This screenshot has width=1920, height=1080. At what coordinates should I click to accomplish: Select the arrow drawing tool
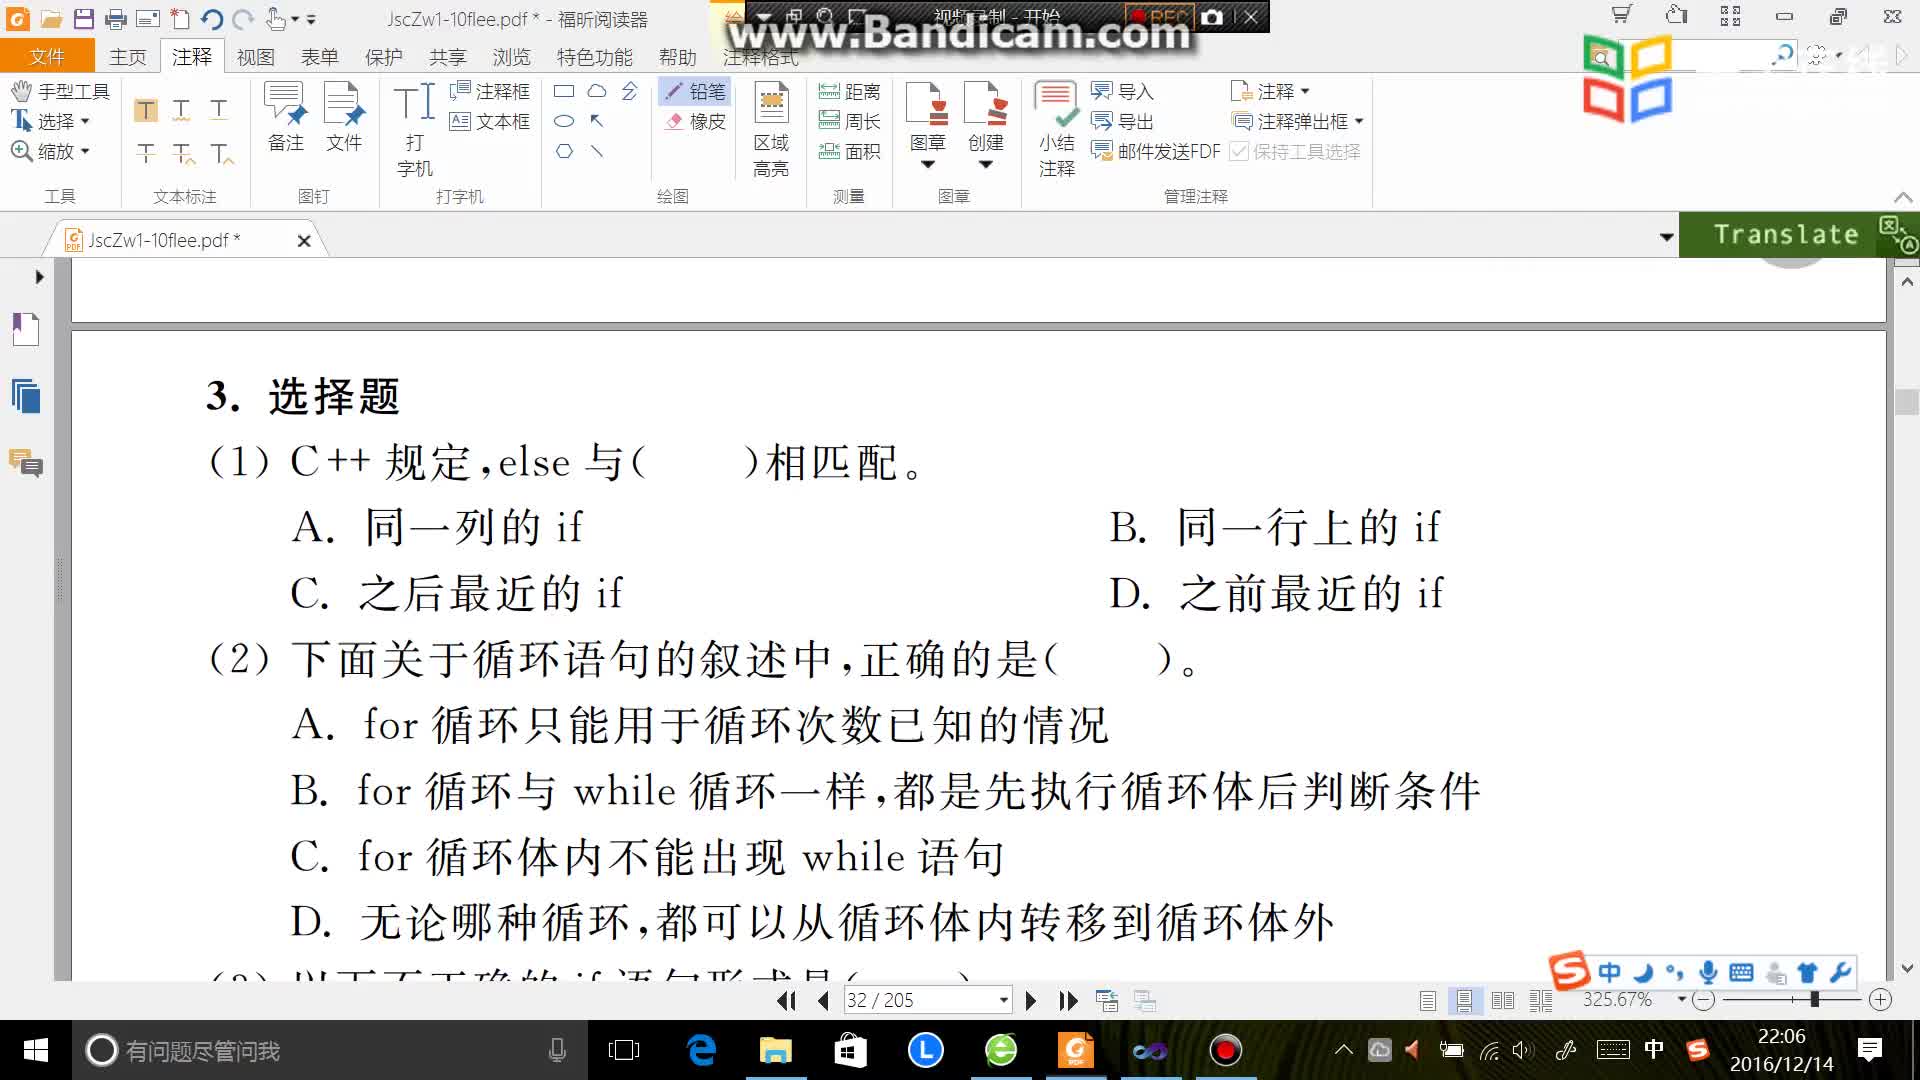(x=597, y=121)
